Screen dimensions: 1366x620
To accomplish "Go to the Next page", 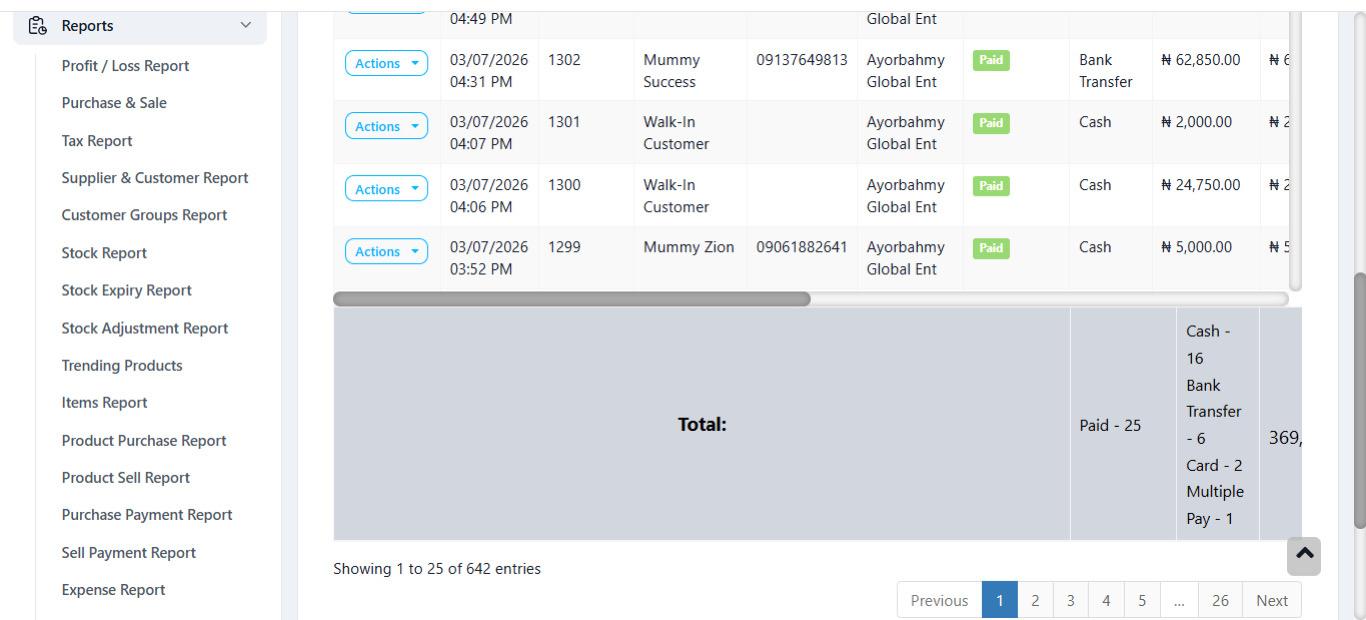I will 1272,600.
